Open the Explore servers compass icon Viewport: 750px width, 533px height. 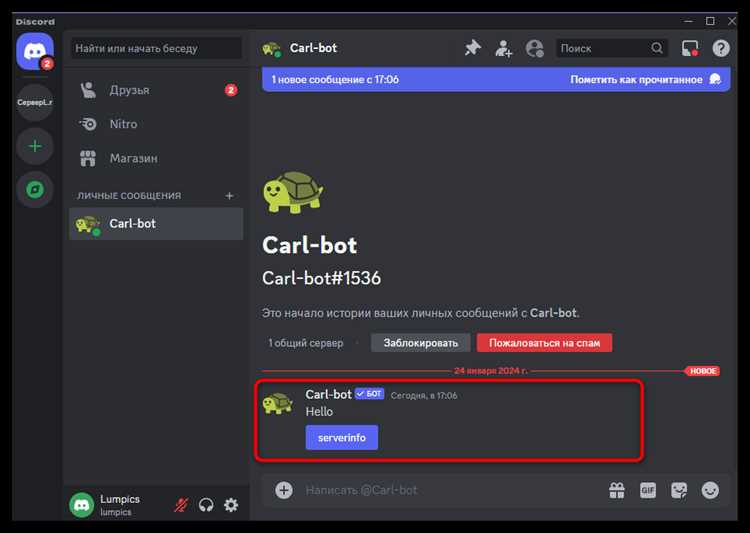coord(35,189)
